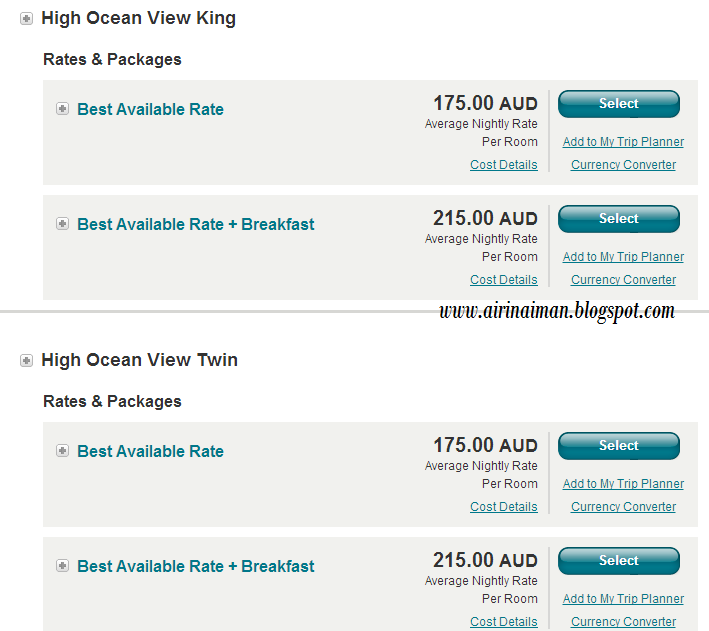This screenshot has width=709, height=631.
Task: Expand King room Best Available Rate + Breakfast plus icon
Action: 62,223
